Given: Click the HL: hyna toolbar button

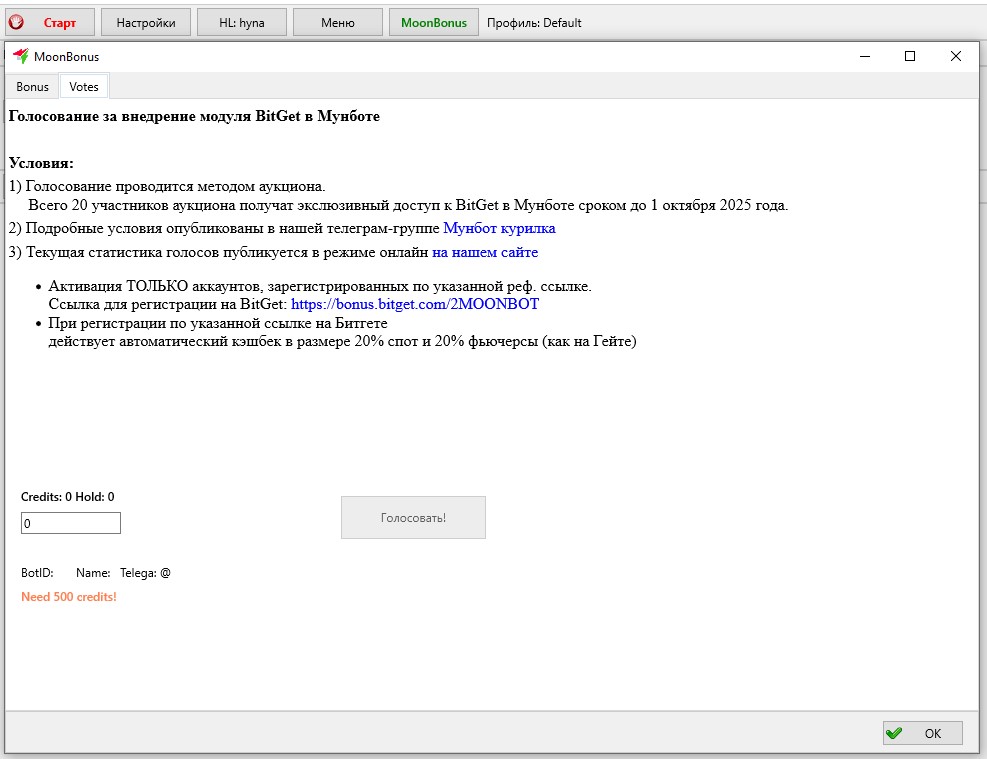Looking at the screenshot, I should 241,22.
